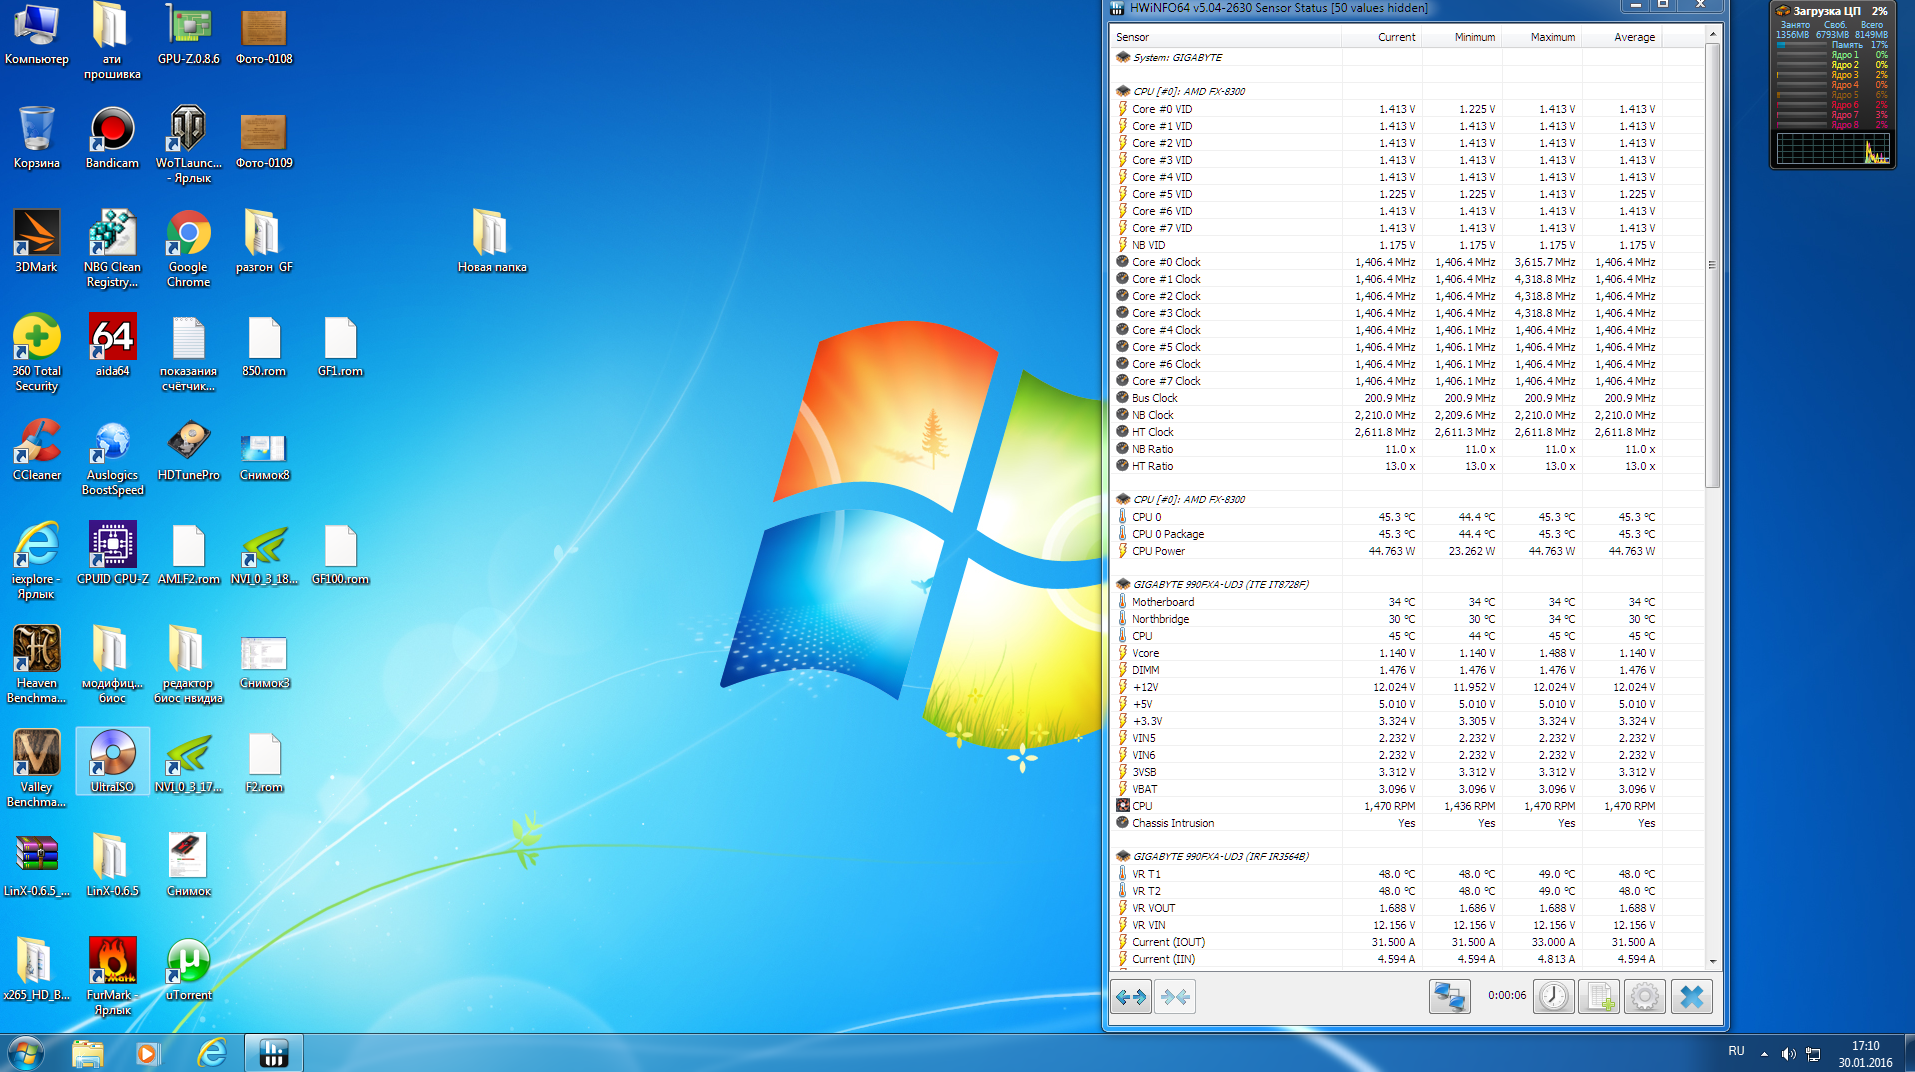Image resolution: width=1915 pixels, height=1072 pixels.
Task: Select the aida64 desktop shortcut
Action: click(x=112, y=346)
